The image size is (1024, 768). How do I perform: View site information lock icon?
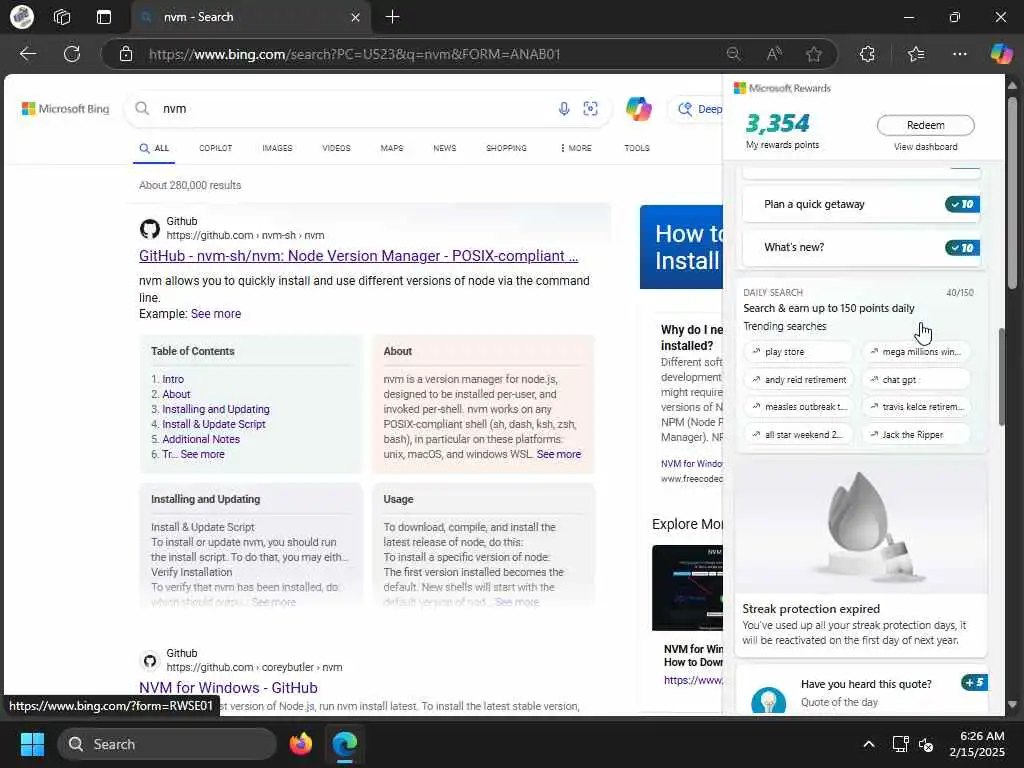(126, 54)
